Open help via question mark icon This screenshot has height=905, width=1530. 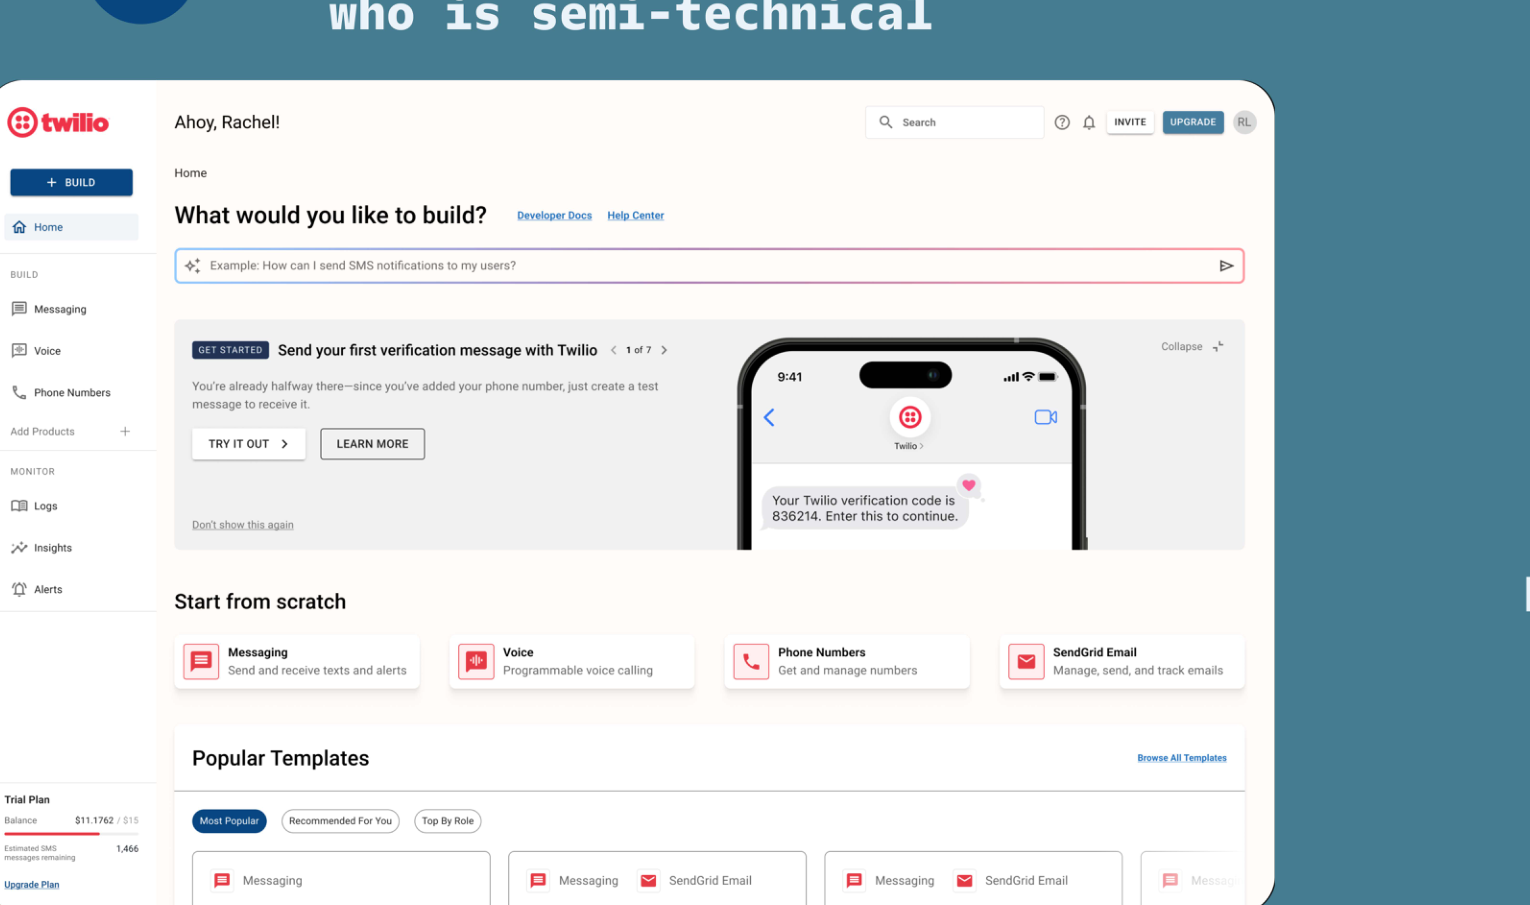coord(1062,122)
